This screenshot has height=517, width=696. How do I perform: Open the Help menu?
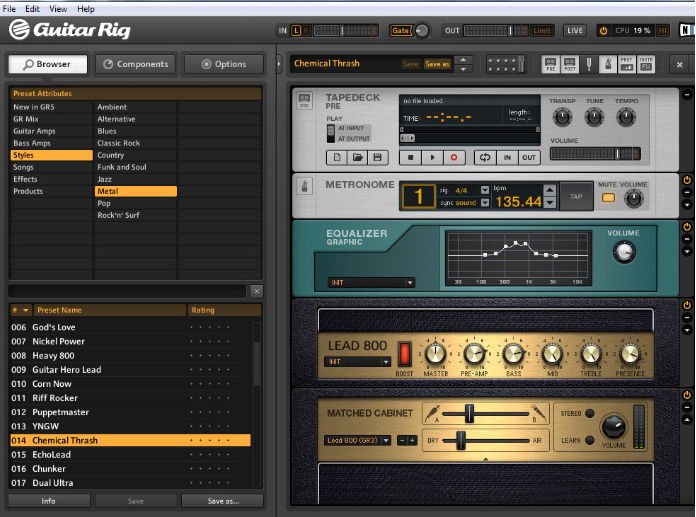(86, 9)
